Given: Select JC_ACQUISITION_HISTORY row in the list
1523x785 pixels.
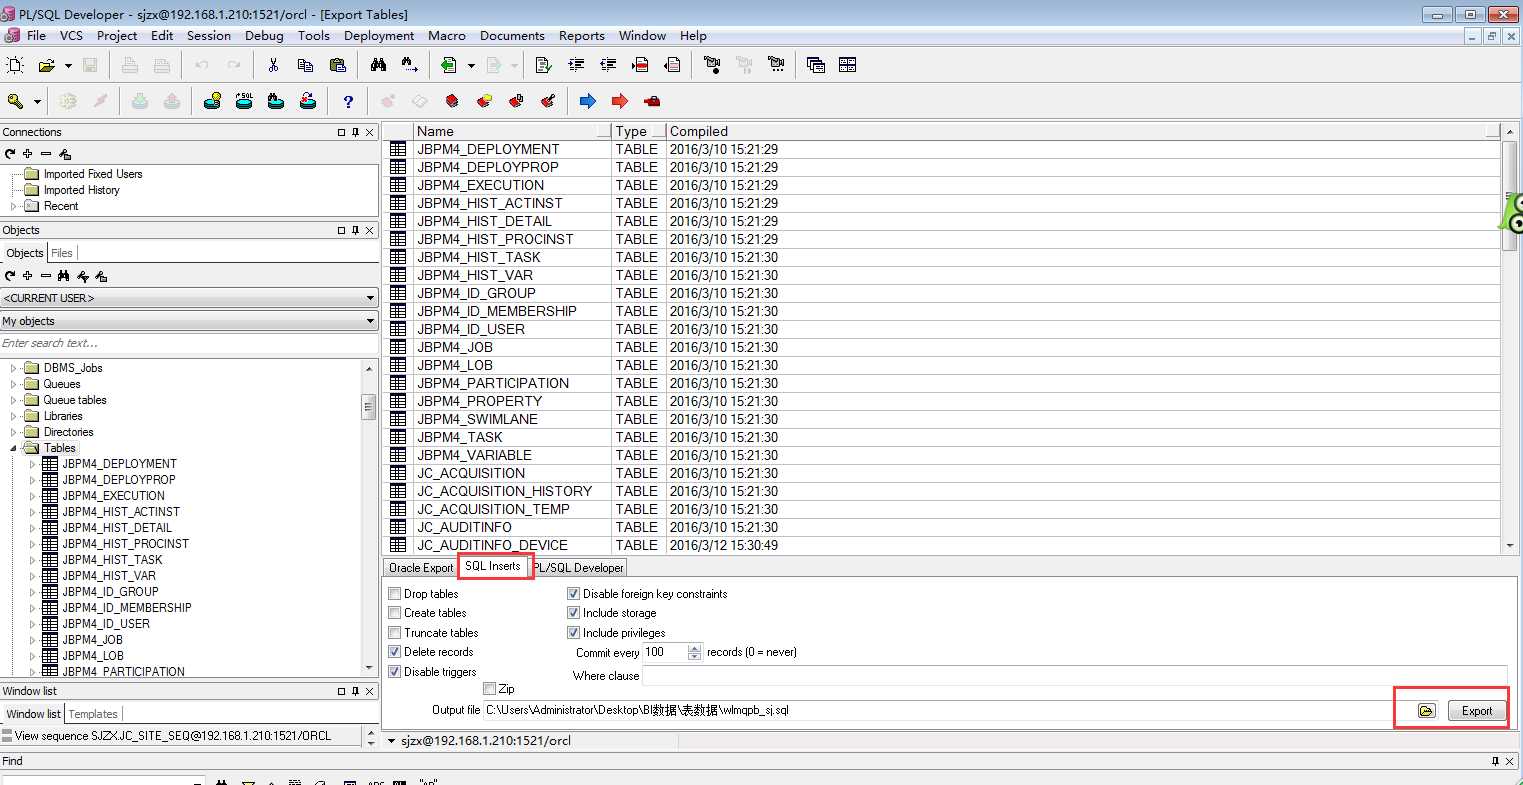Looking at the screenshot, I should (x=942, y=491).
